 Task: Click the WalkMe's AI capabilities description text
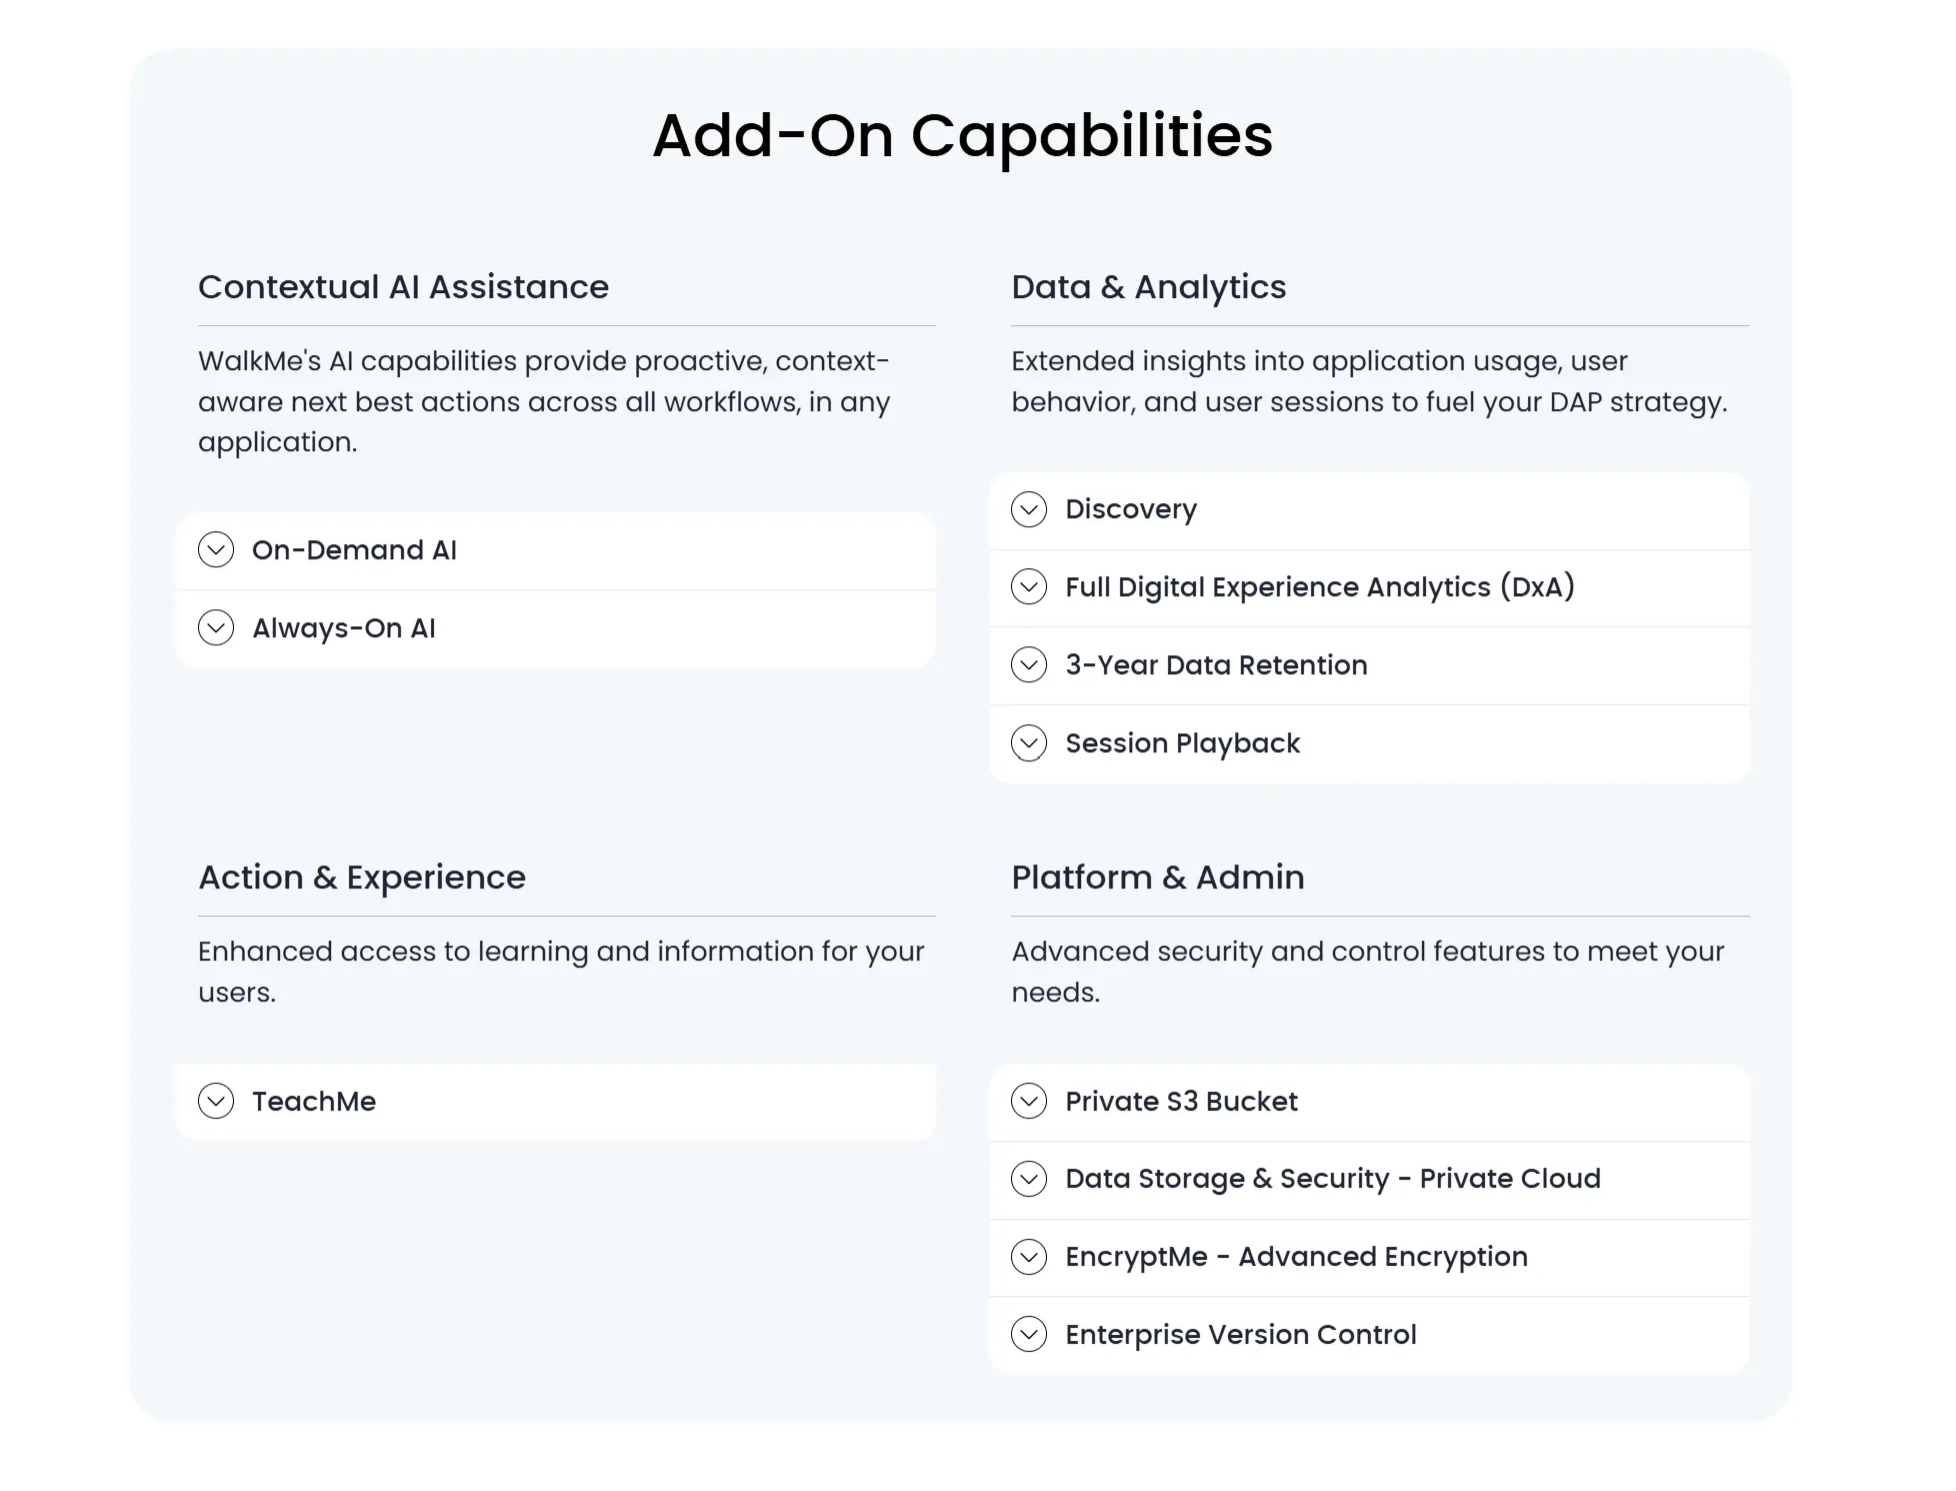tap(544, 401)
